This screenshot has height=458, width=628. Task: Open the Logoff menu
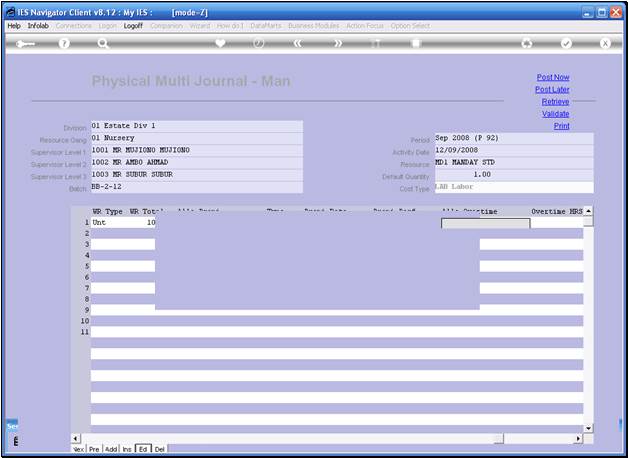click(x=133, y=26)
